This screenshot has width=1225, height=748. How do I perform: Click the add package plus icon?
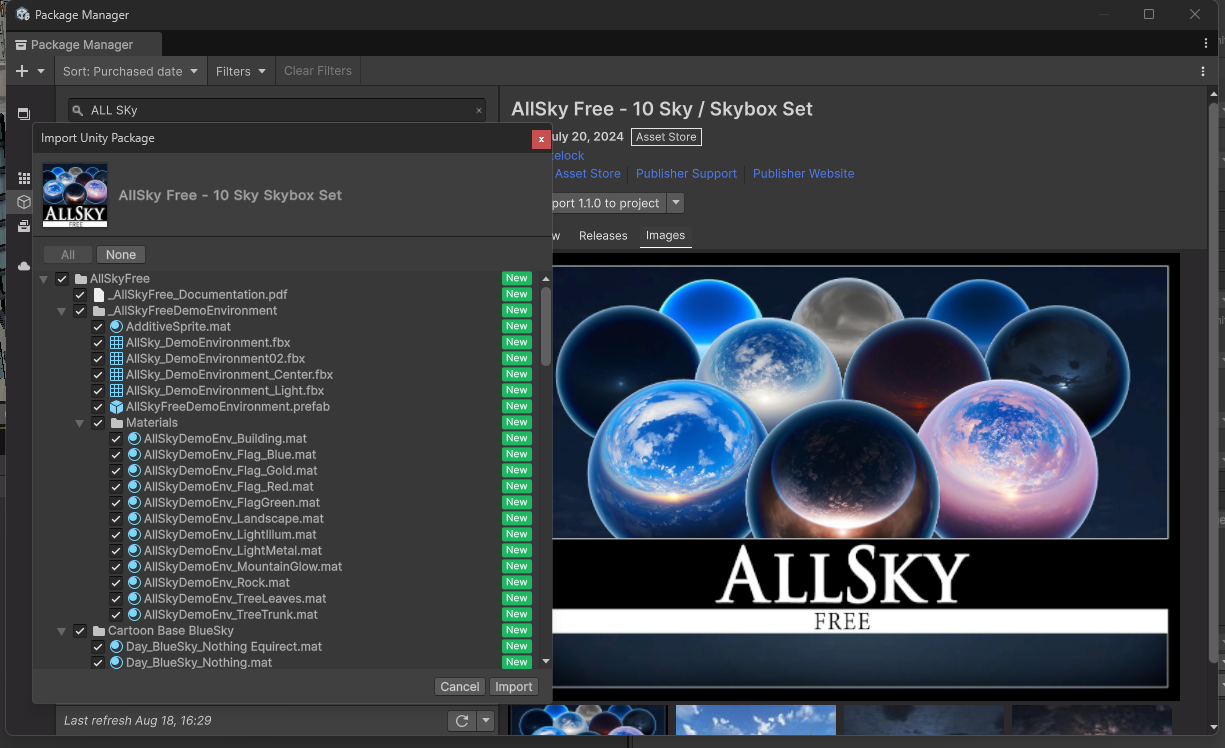tap(22, 71)
